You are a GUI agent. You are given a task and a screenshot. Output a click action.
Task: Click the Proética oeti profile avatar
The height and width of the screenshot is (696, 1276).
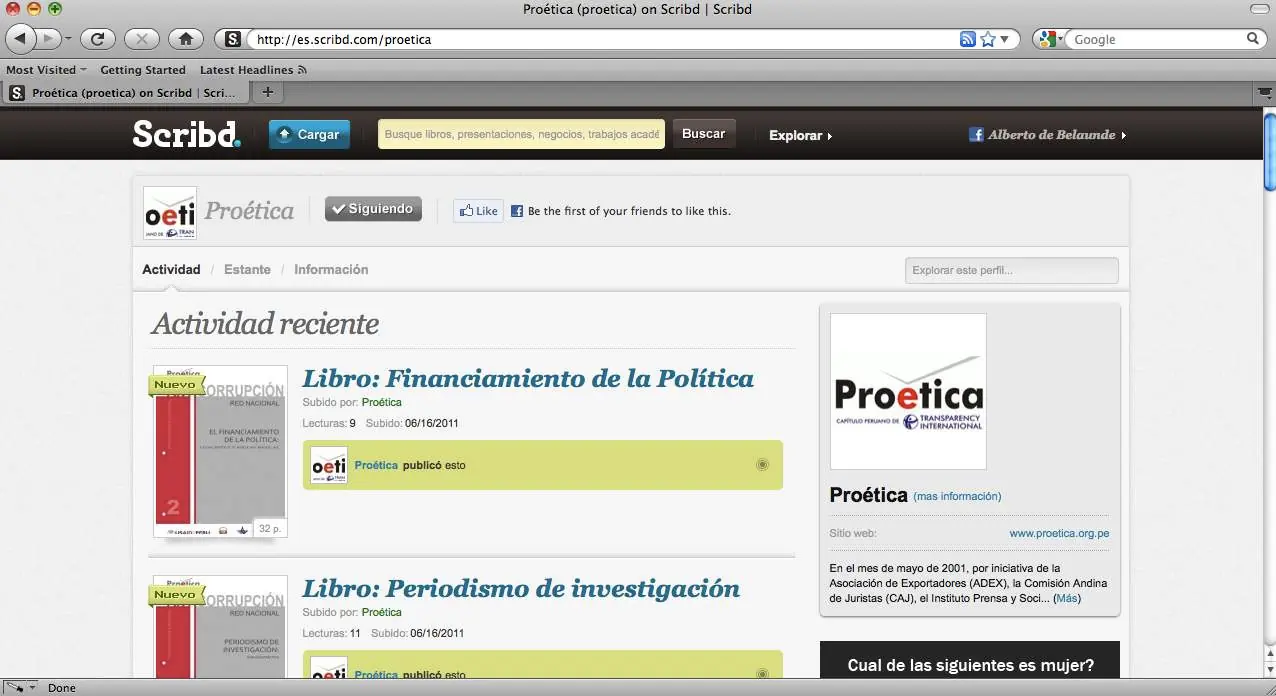[169, 212]
